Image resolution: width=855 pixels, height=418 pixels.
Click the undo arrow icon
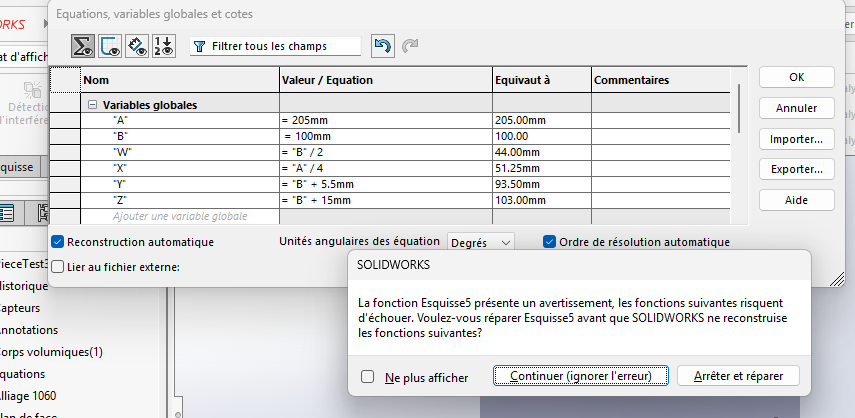pyautogui.click(x=381, y=46)
